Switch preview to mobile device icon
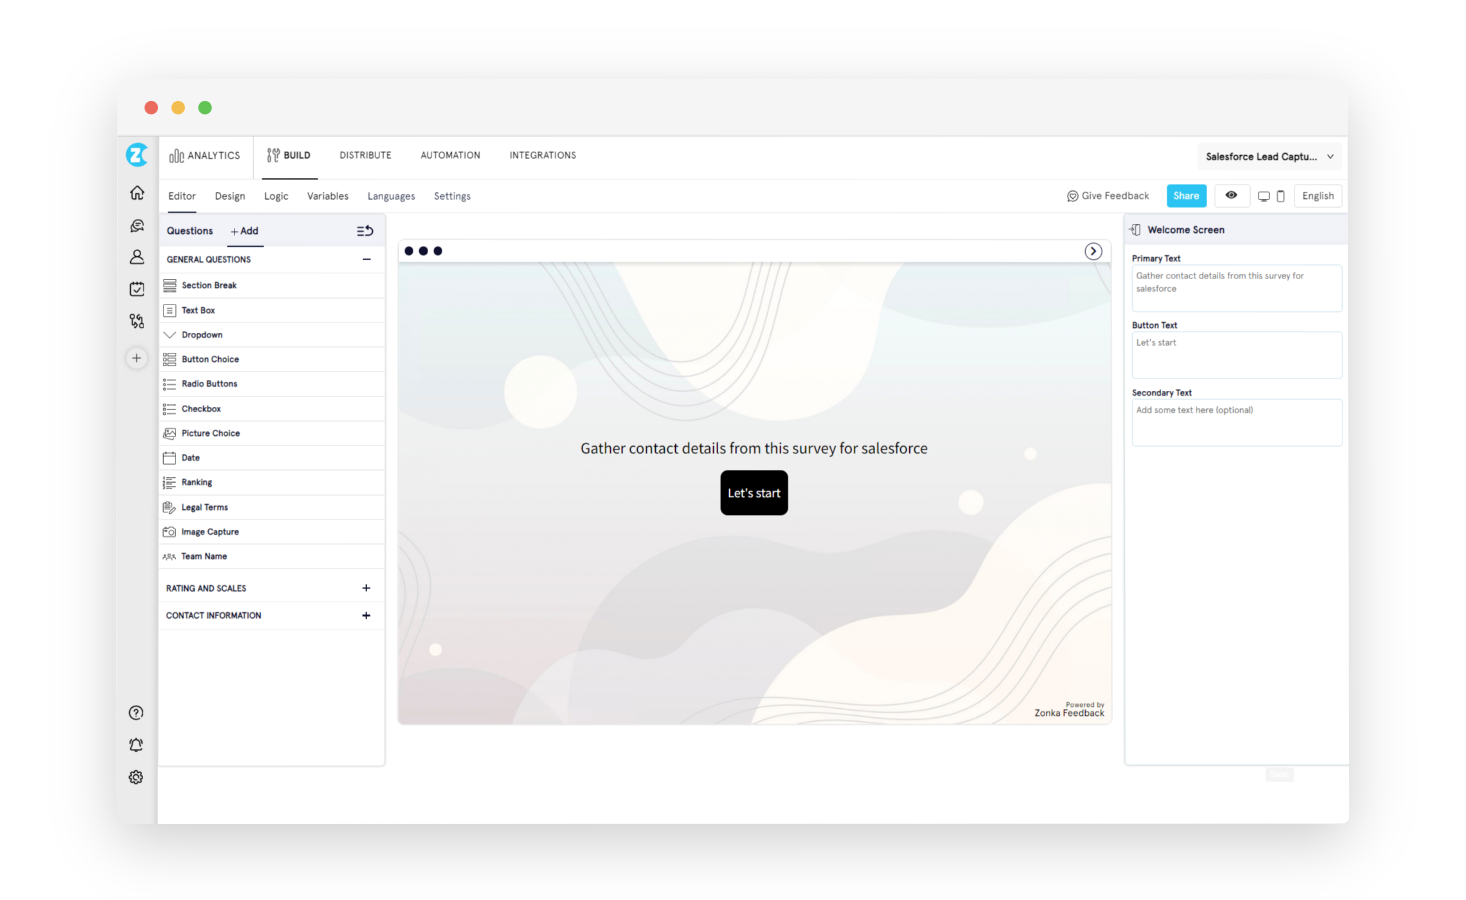The image size is (1466, 900). click(x=1279, y=195)
